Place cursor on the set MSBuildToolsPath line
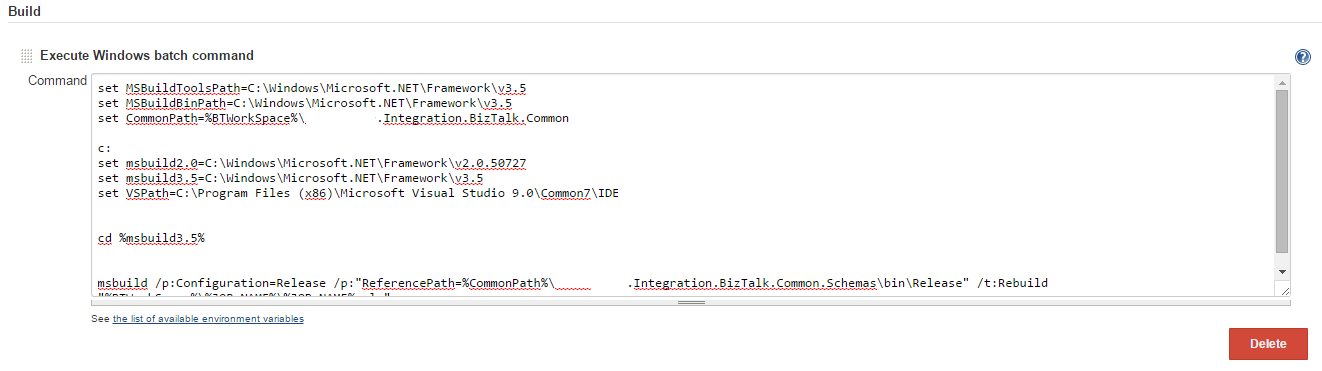The image size is (1322, 371). pyautogui.click(x=312, y=87)
